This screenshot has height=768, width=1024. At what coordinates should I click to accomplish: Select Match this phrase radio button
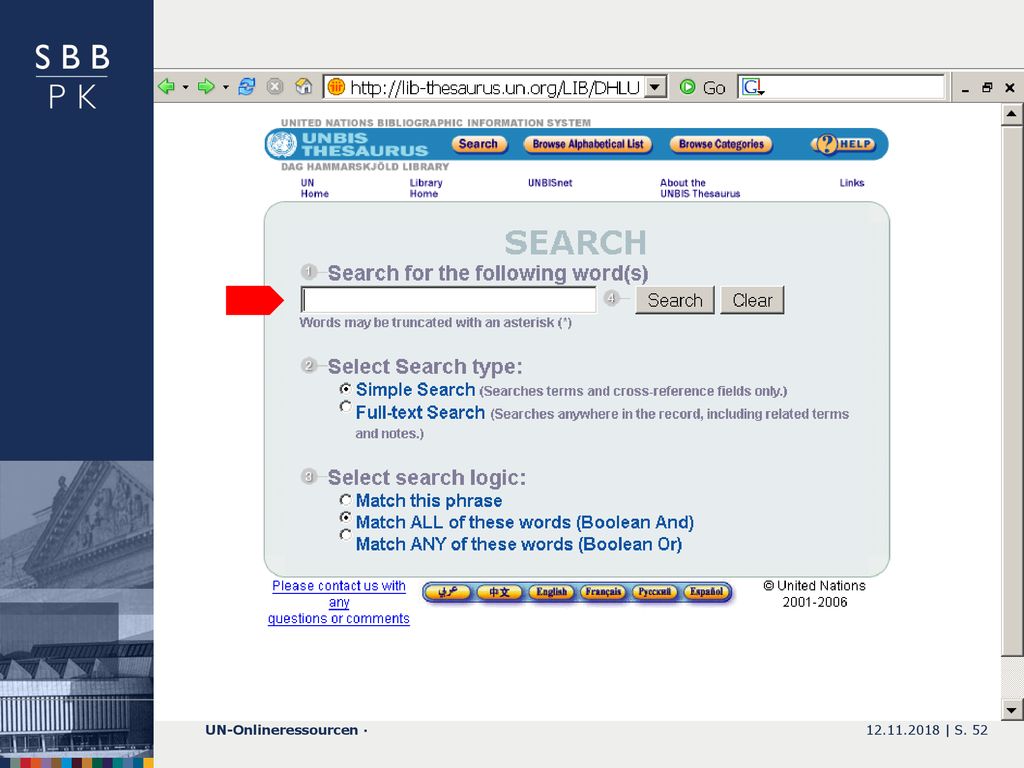(345, 500)
